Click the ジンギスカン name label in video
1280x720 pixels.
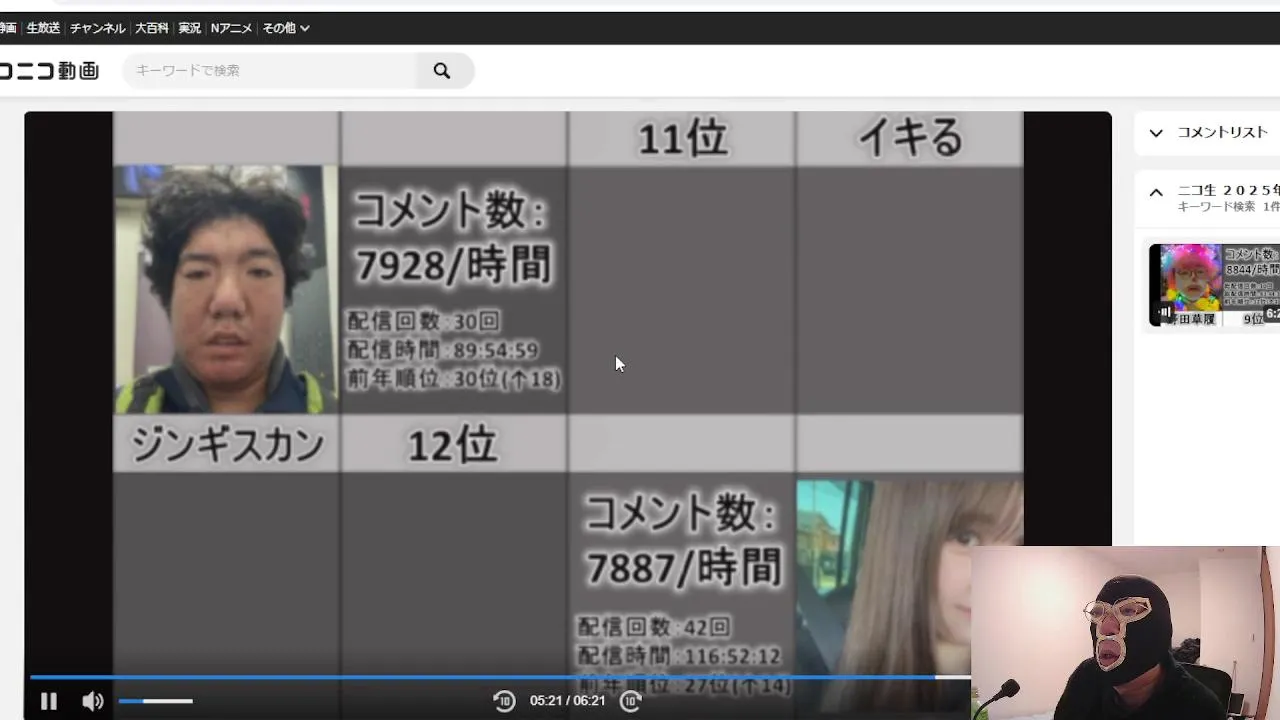point(227,445)
